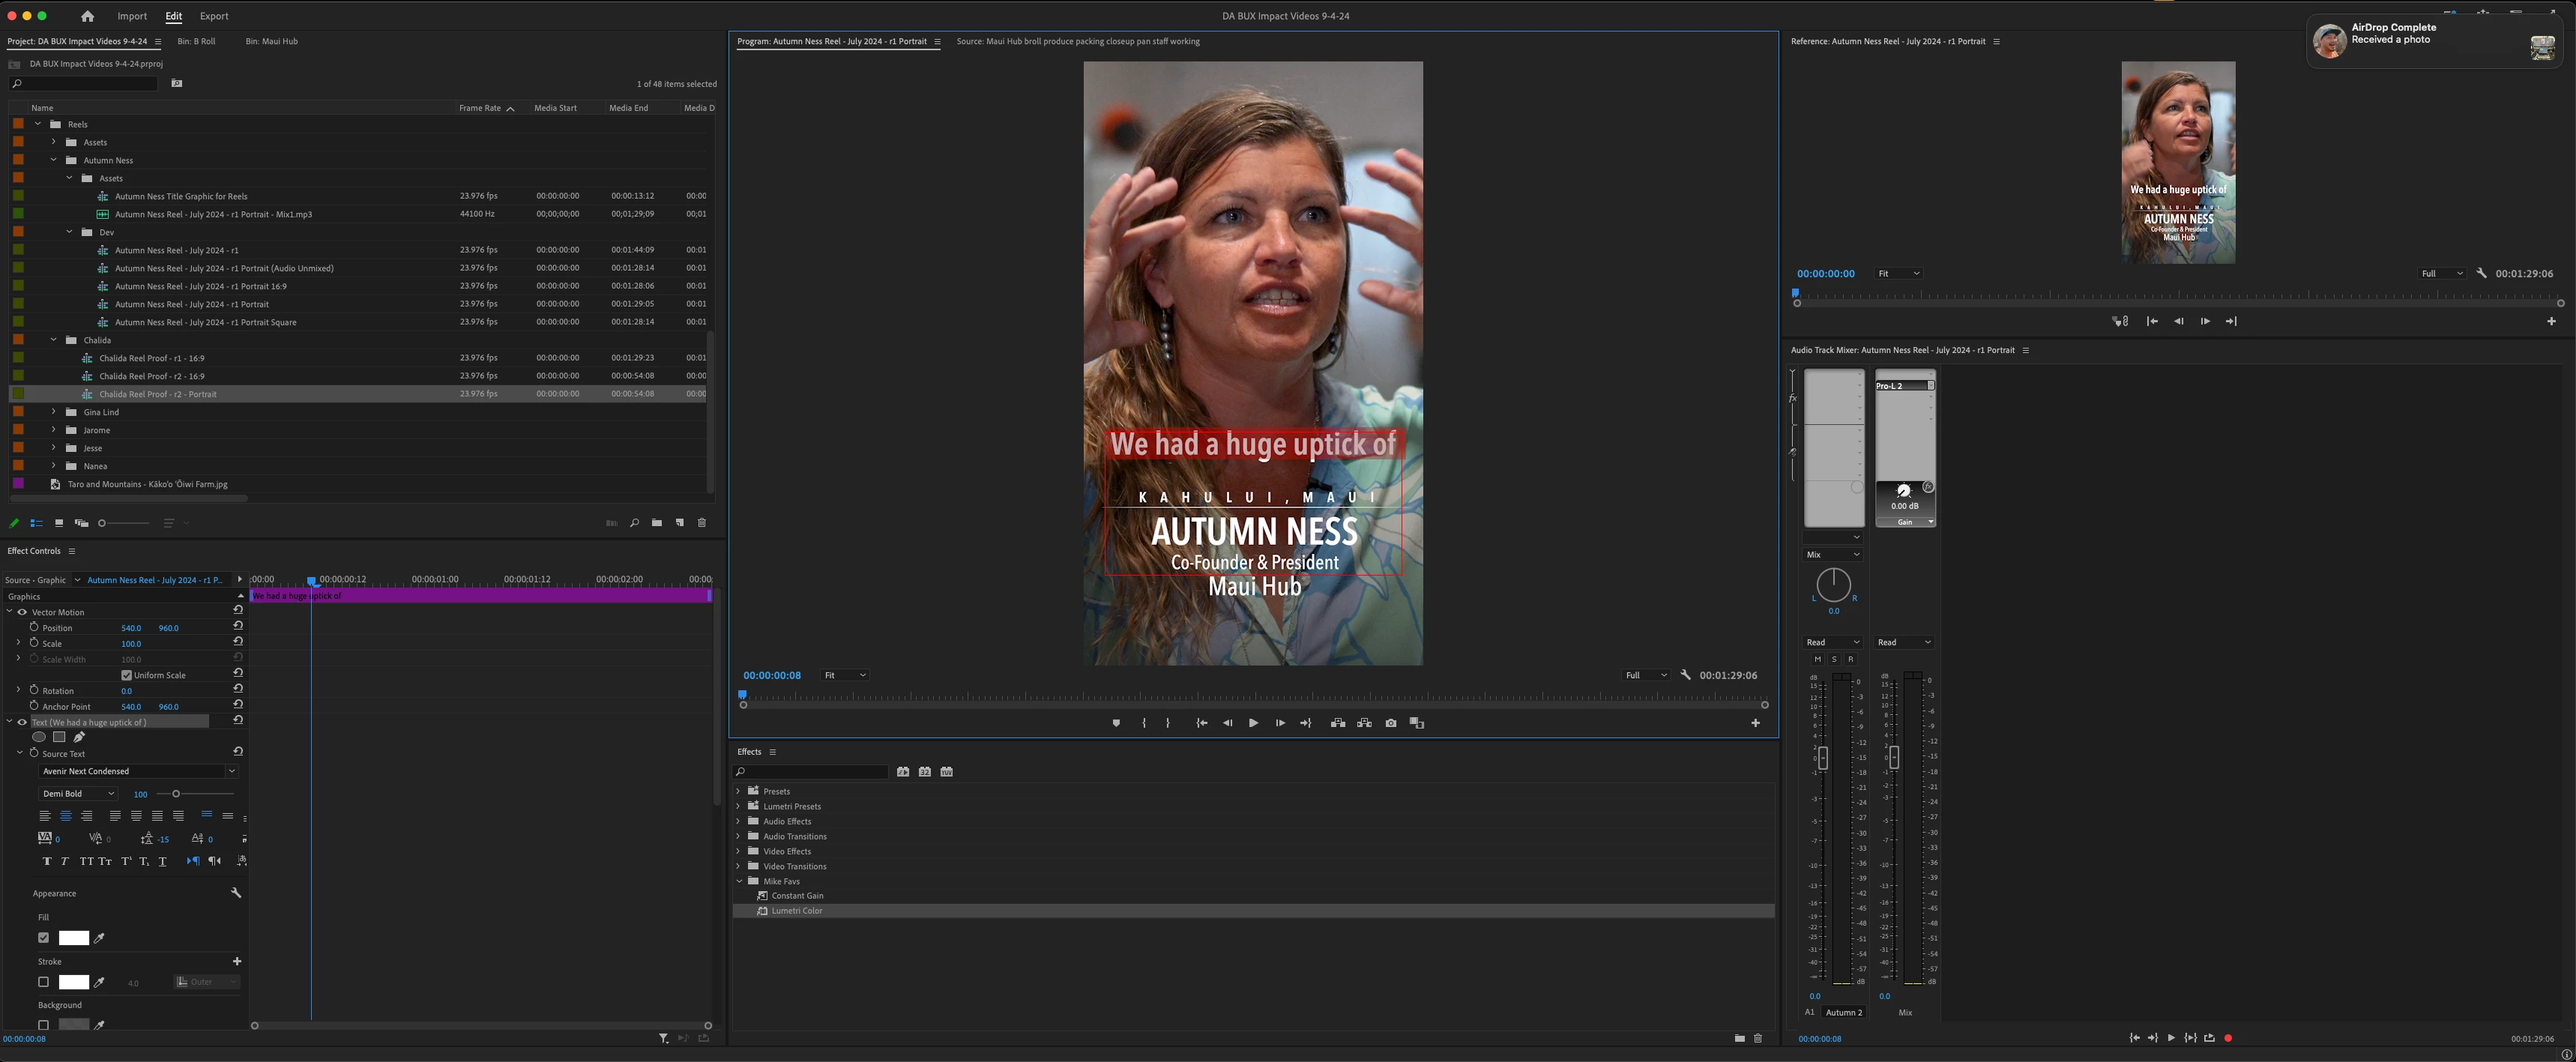Switch to the Export tab
The width and height of the screenshot is (2576, 1062).
pyautogui.click(x=213, y=16)
